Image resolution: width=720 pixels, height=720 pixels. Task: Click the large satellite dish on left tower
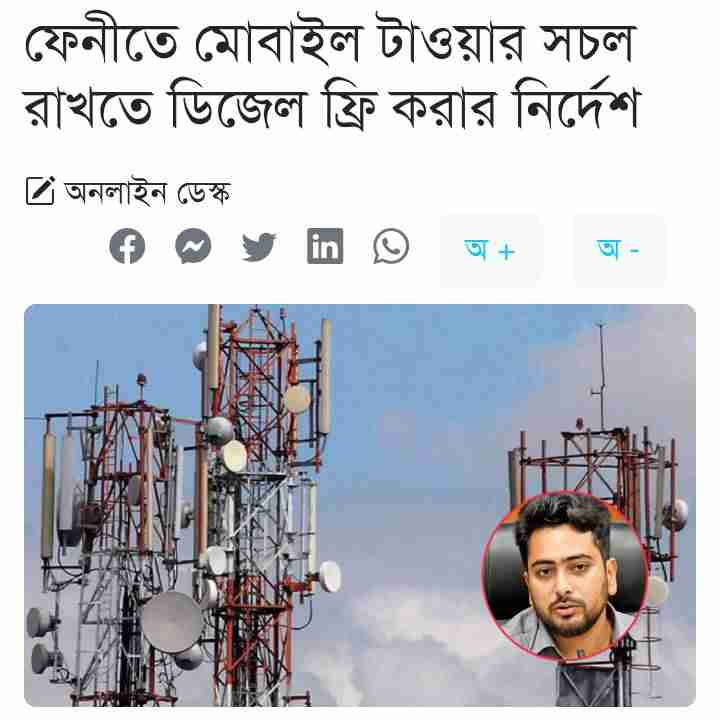pyautogui.click(x=171, y=622)
